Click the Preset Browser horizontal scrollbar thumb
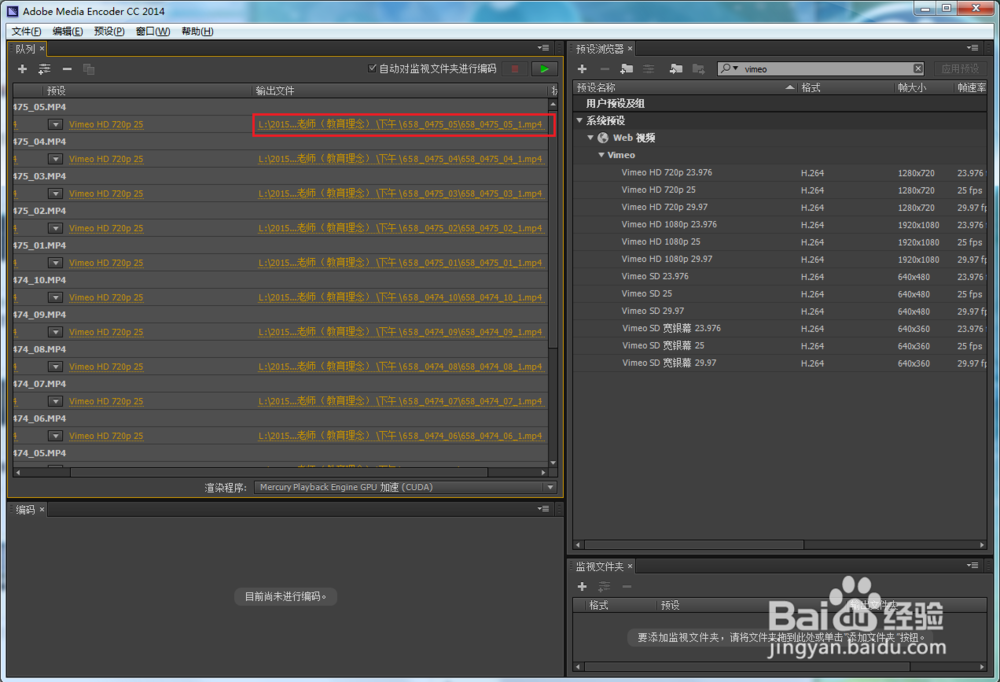 click(x=694, y=545)
